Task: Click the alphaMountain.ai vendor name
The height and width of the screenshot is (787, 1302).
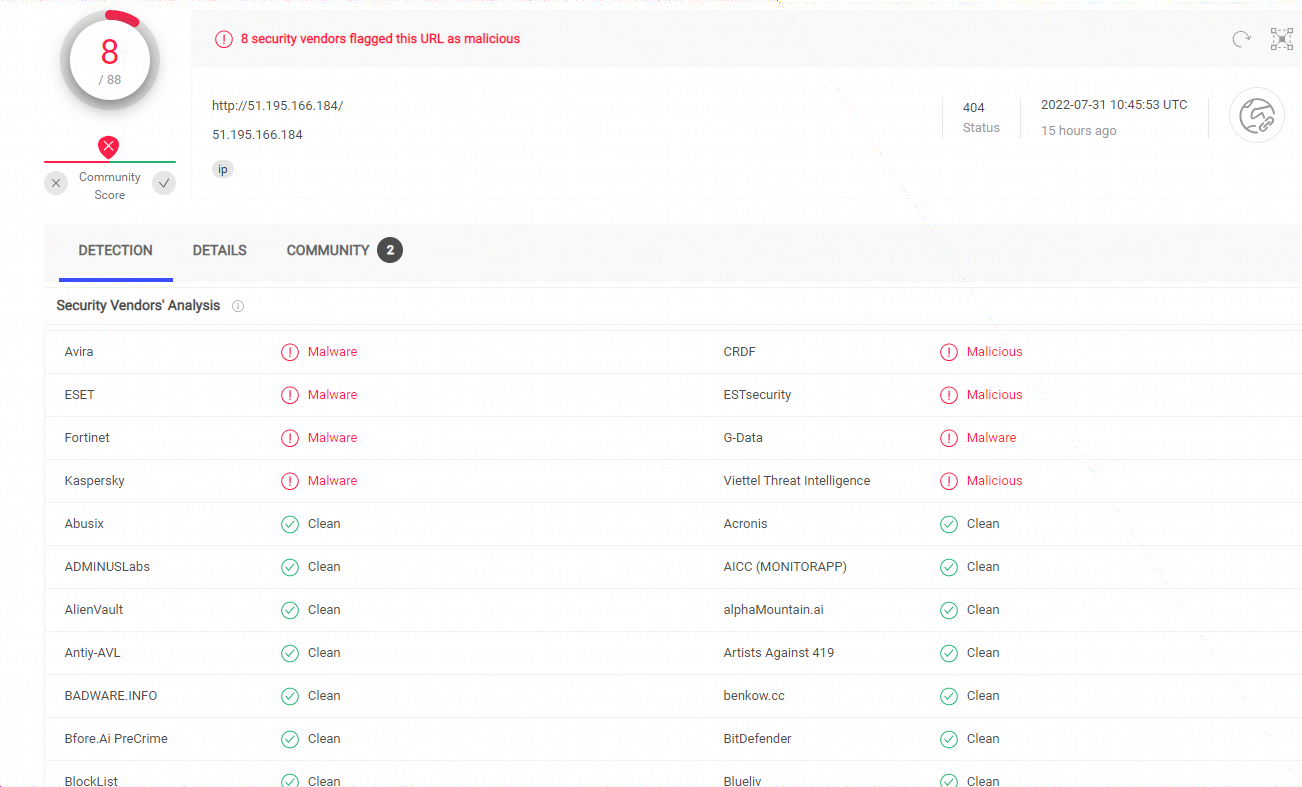Action: [x=774, y=610]
